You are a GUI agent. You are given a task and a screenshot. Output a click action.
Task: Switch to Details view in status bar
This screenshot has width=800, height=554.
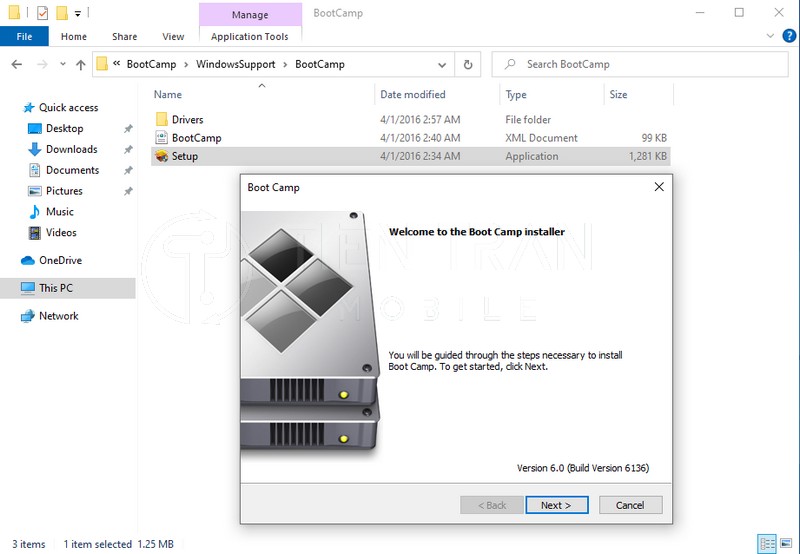pos(767,544)
